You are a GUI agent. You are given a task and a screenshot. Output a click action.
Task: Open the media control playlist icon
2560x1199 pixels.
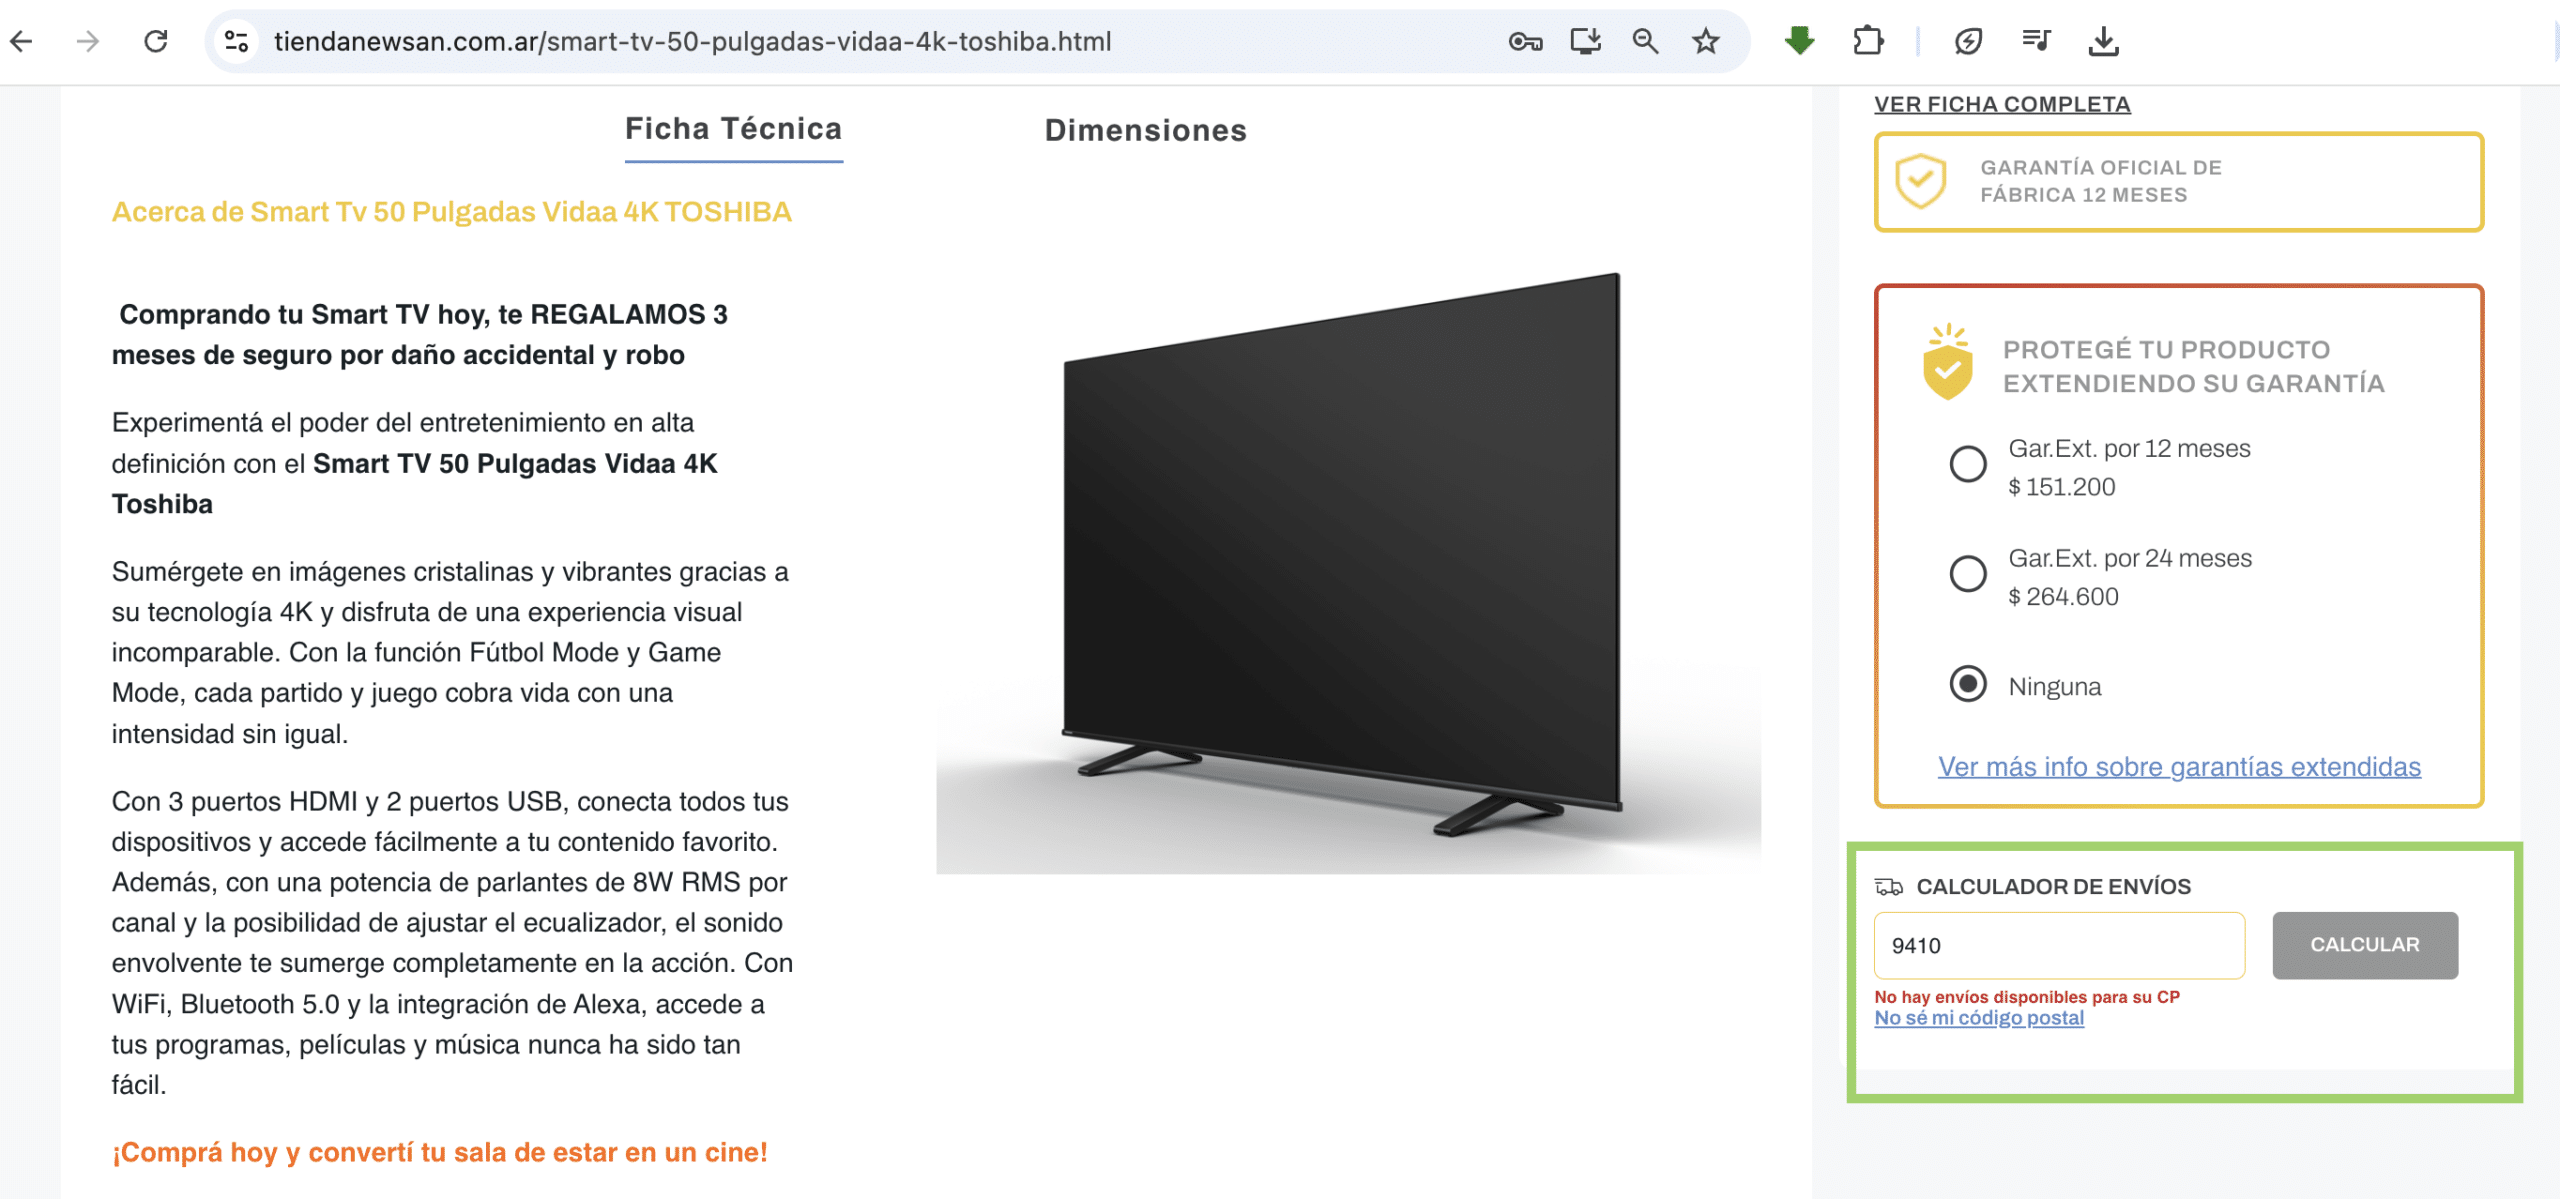[2036, 41]
